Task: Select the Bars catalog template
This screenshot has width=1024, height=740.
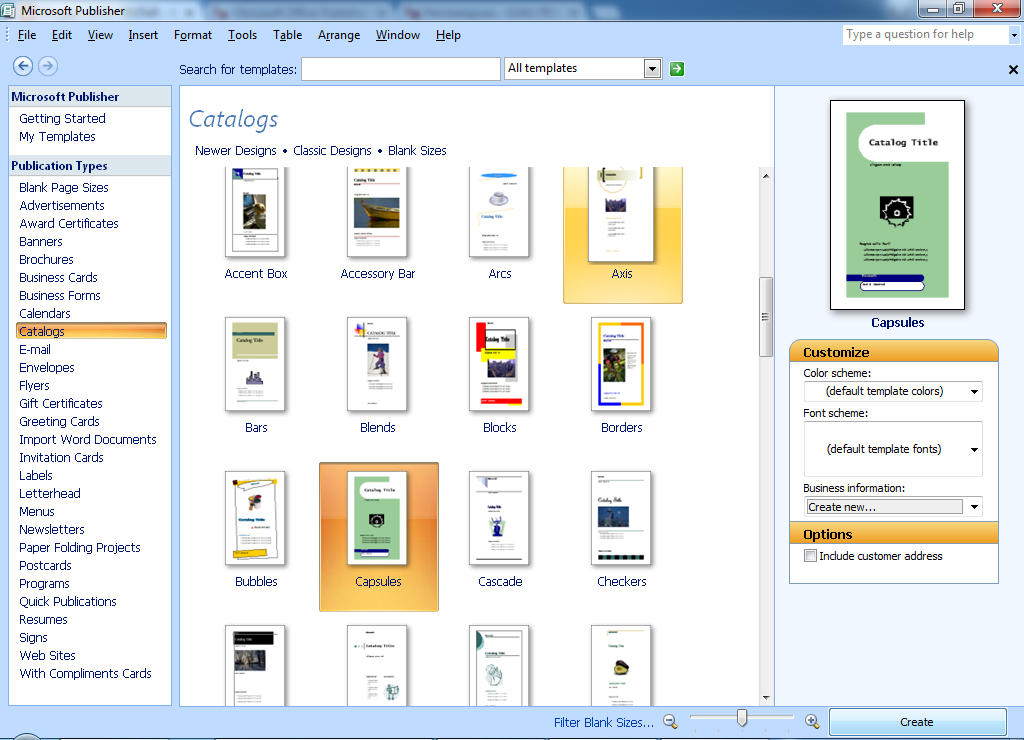Action: 255,376
